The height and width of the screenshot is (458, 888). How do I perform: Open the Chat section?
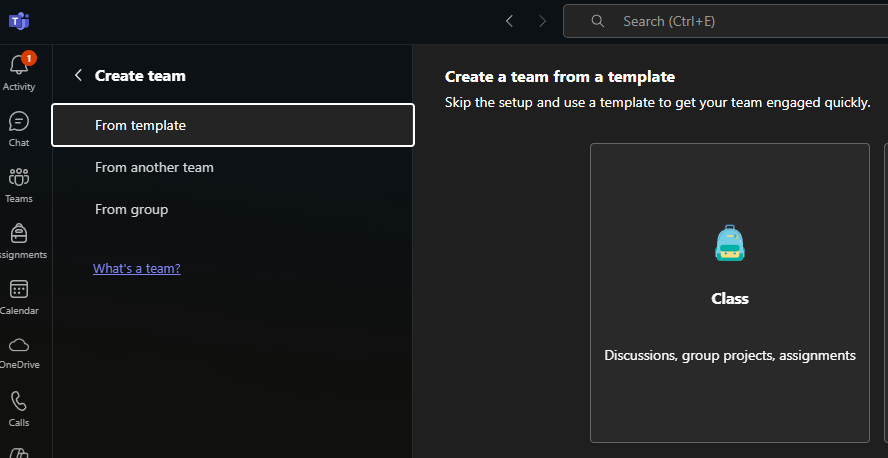tap(18, 128)
